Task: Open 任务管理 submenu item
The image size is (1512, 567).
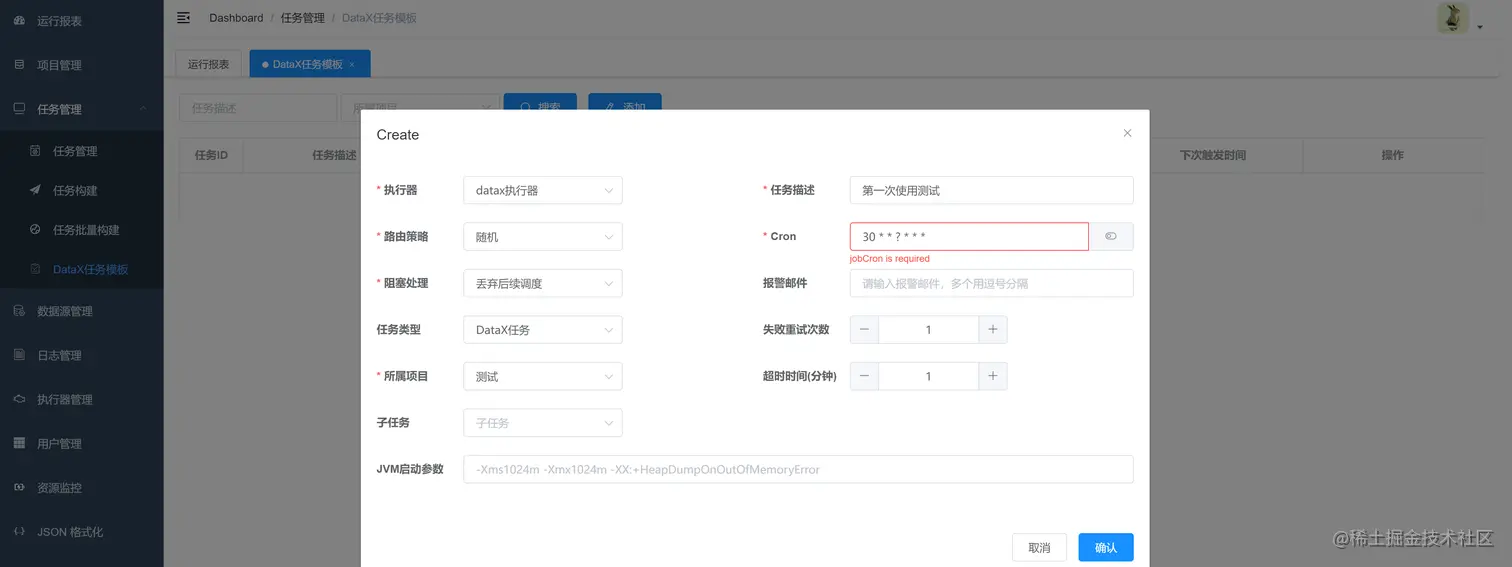Action: click(81, 151)
